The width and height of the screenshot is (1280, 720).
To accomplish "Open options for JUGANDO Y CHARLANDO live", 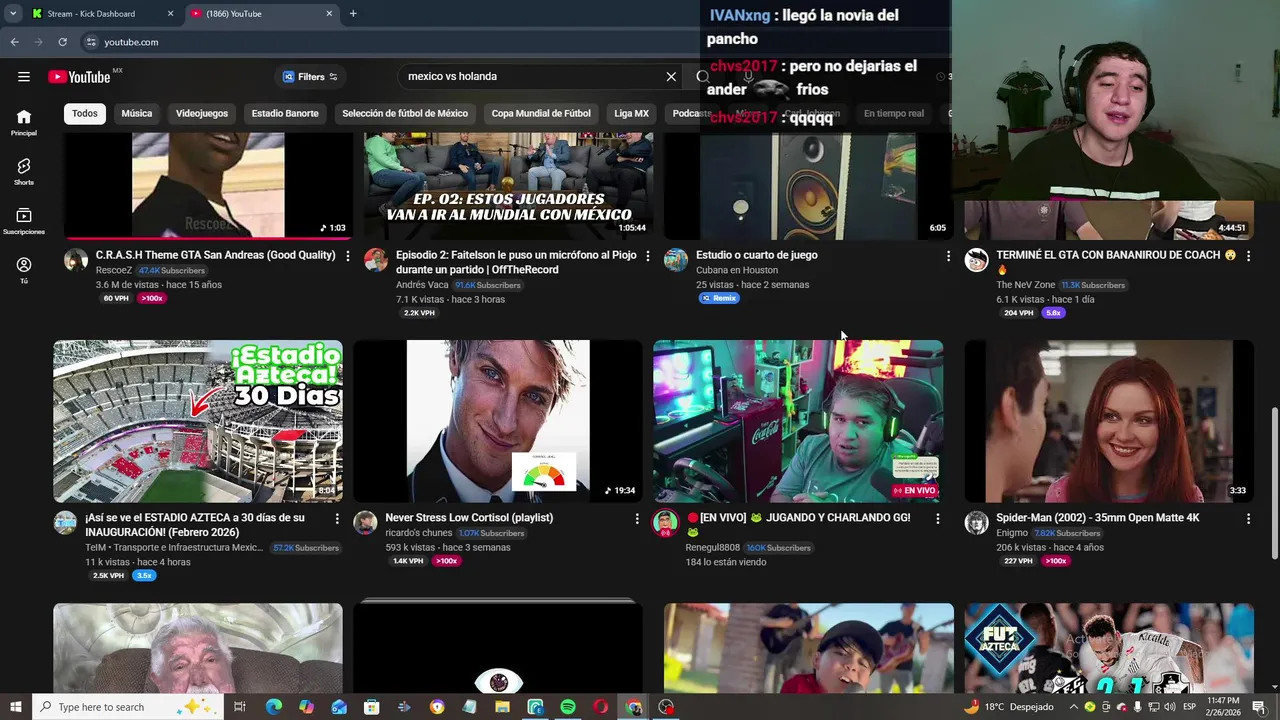I will coord(937,518).
